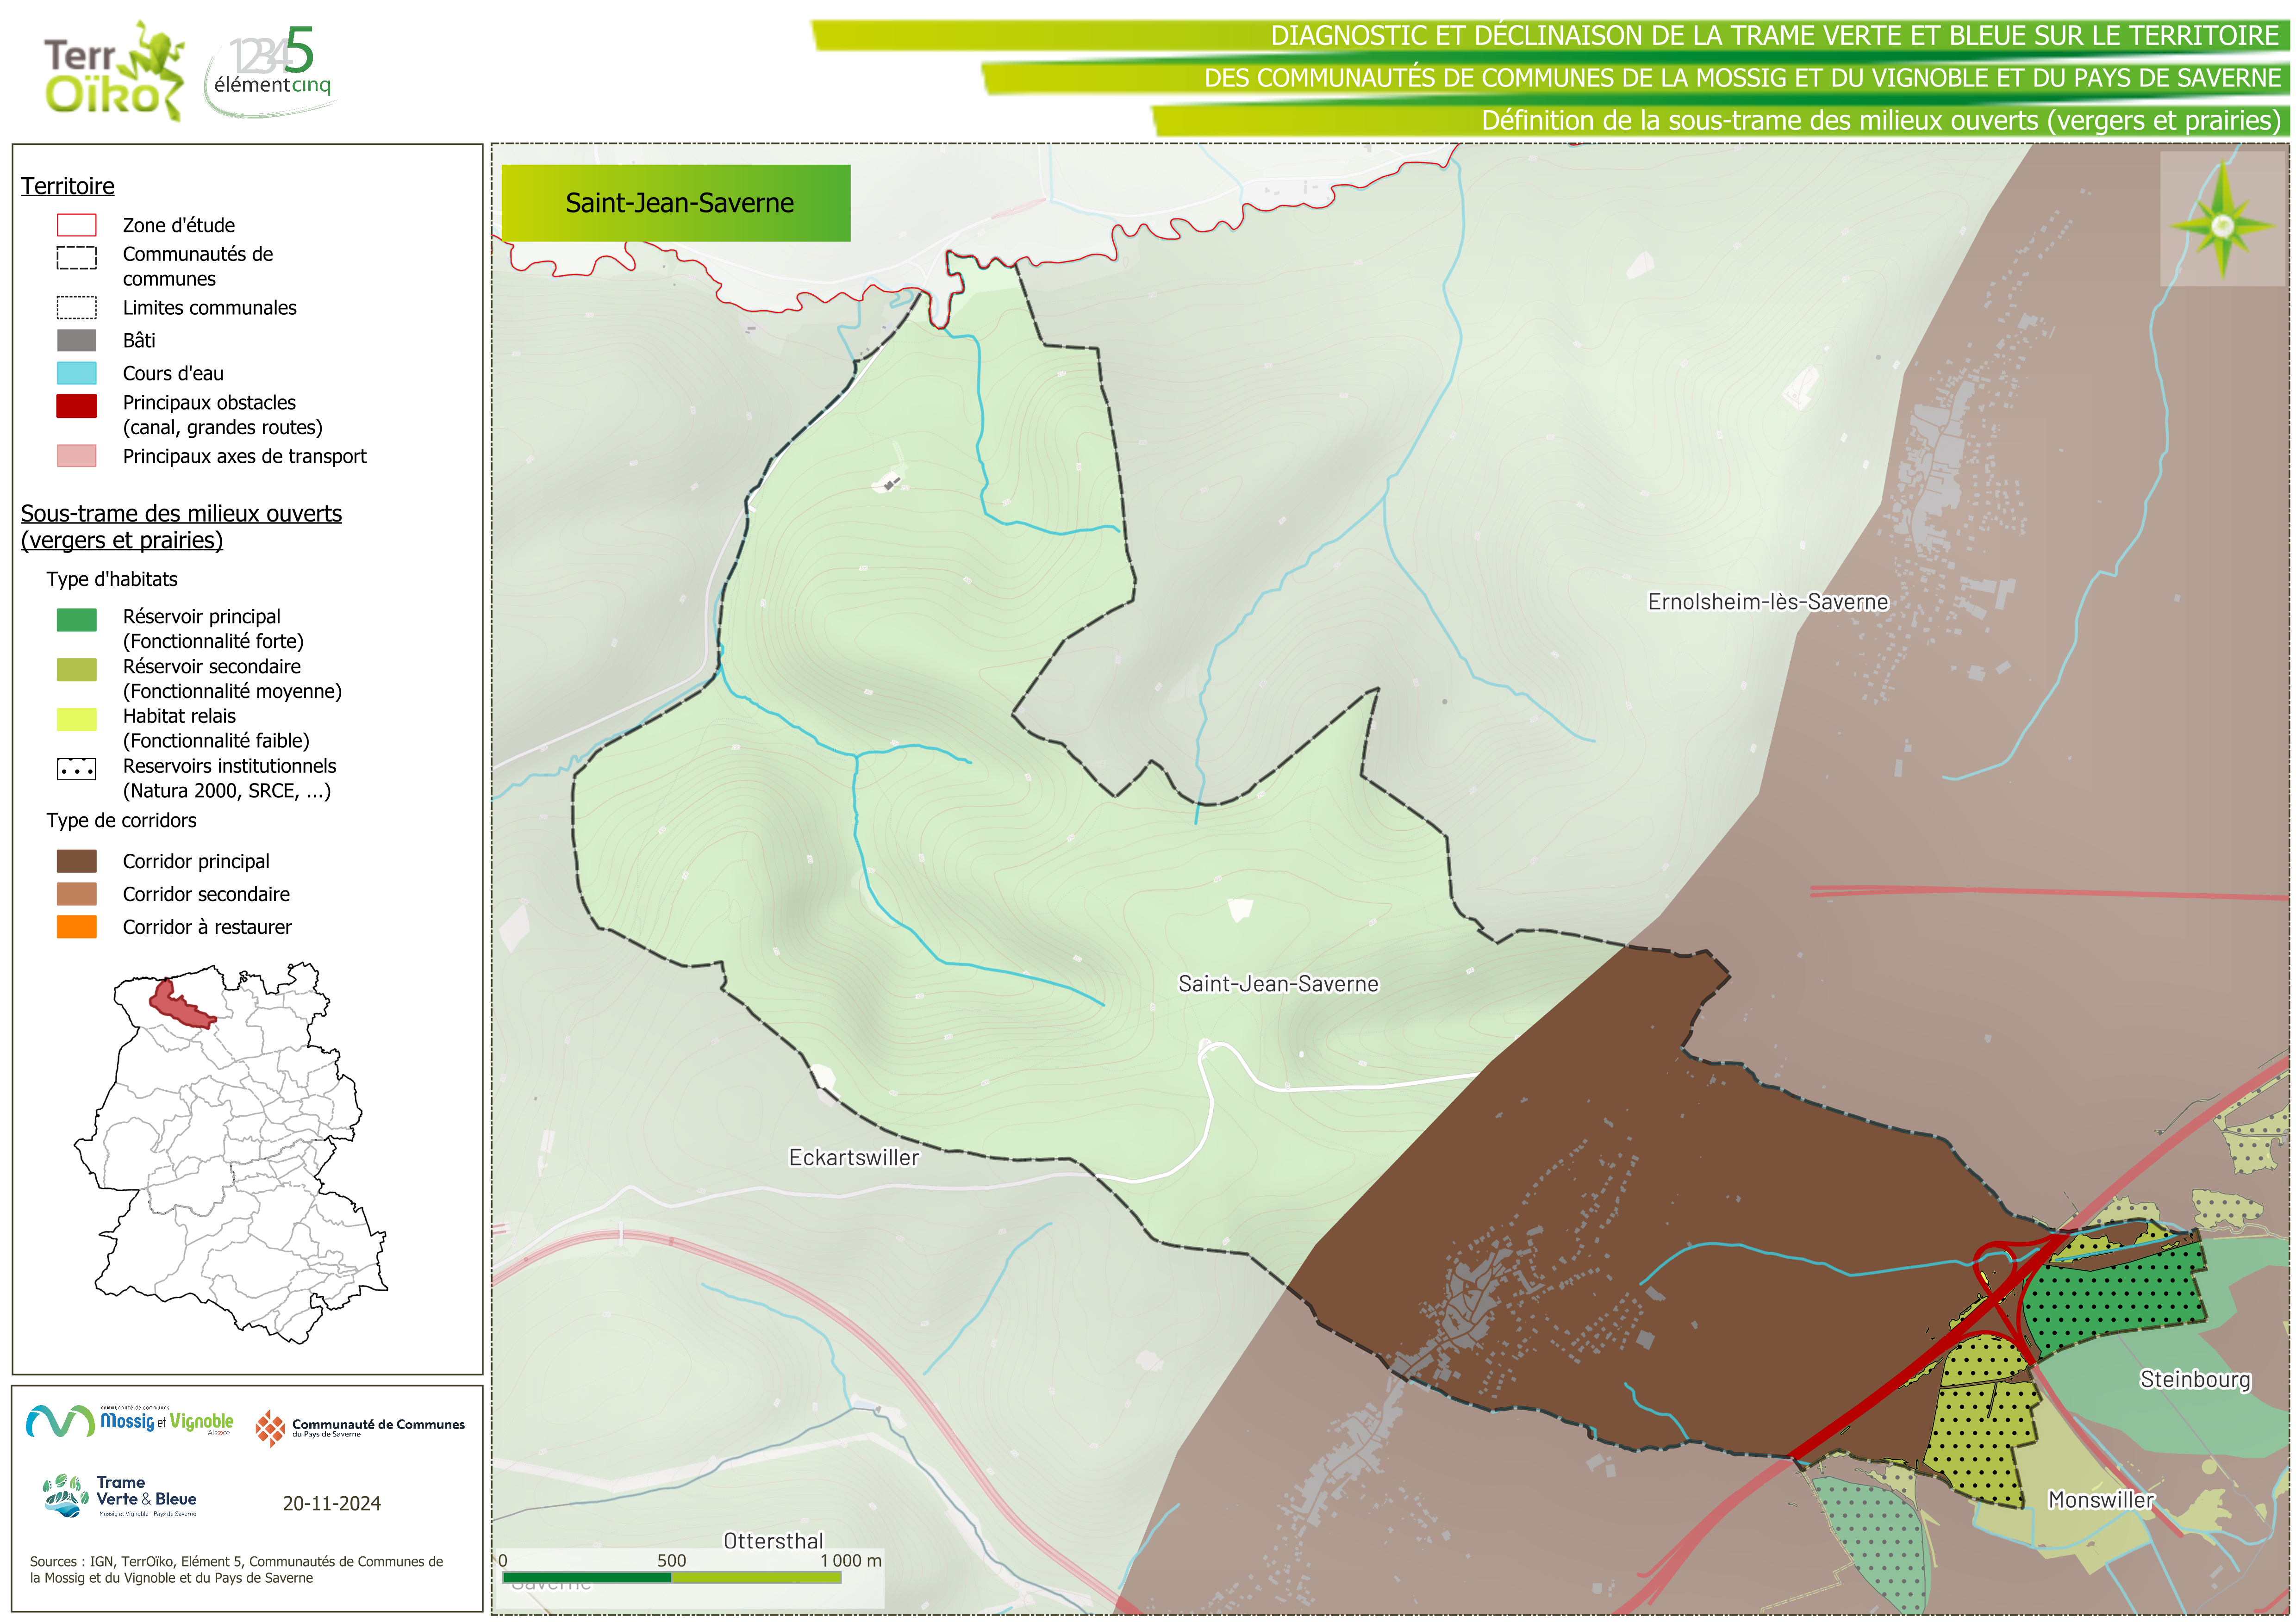Click the green Réservoir principal swatch
Screen dimensions: 2296x1623
(76, 620)
